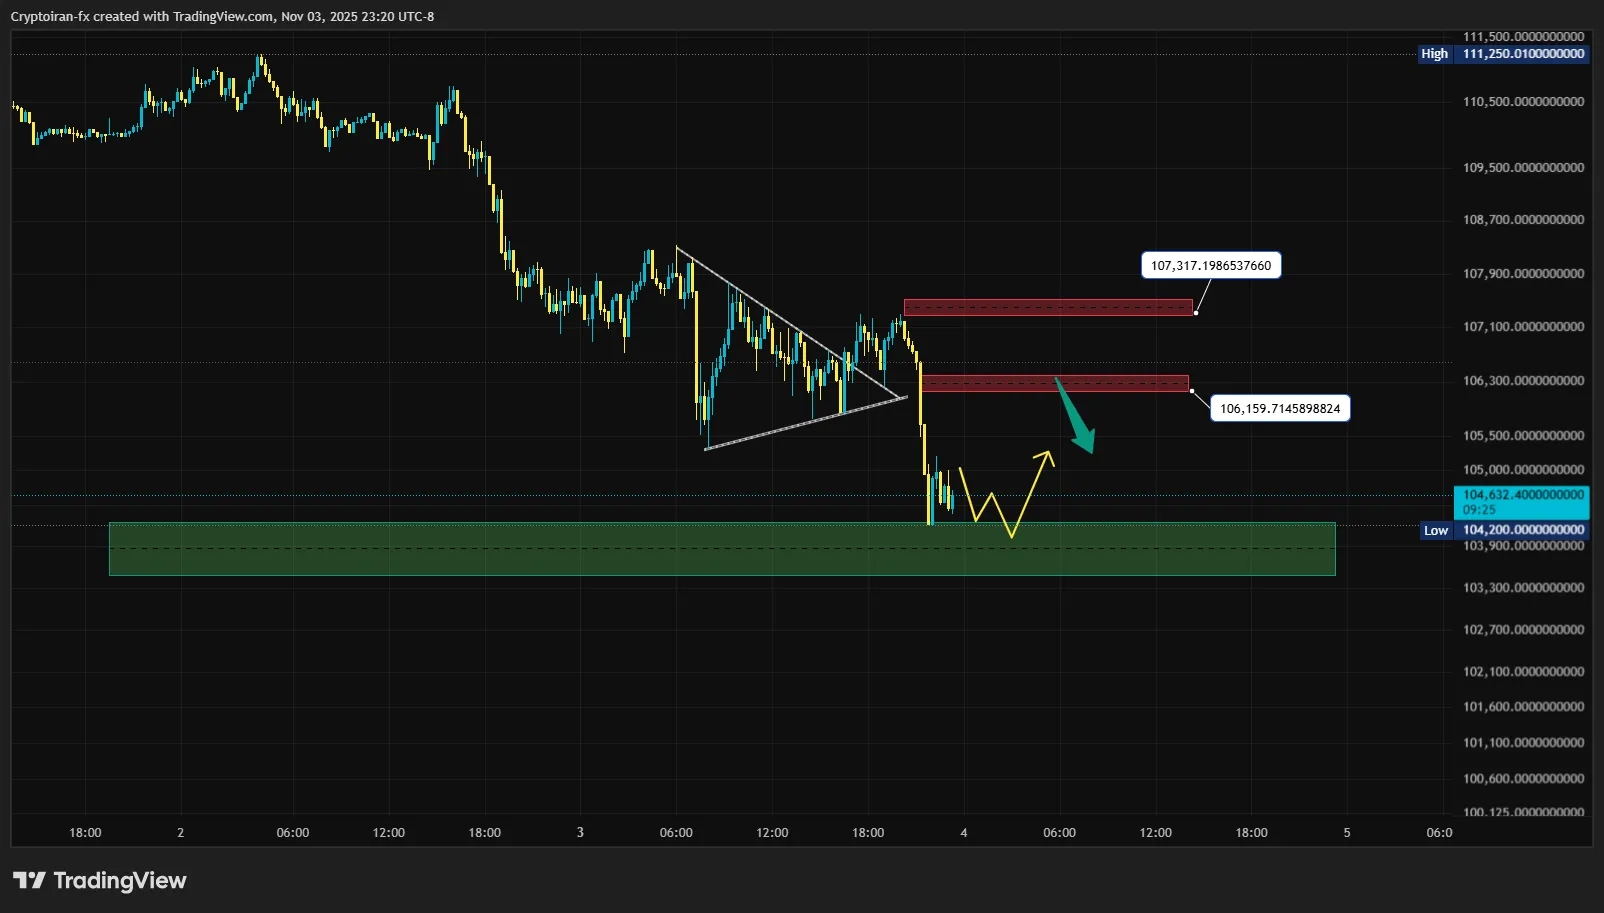Select the 106,159.7145898824 price callout
The image size is (1604, 913).
tap(1279, 408)
